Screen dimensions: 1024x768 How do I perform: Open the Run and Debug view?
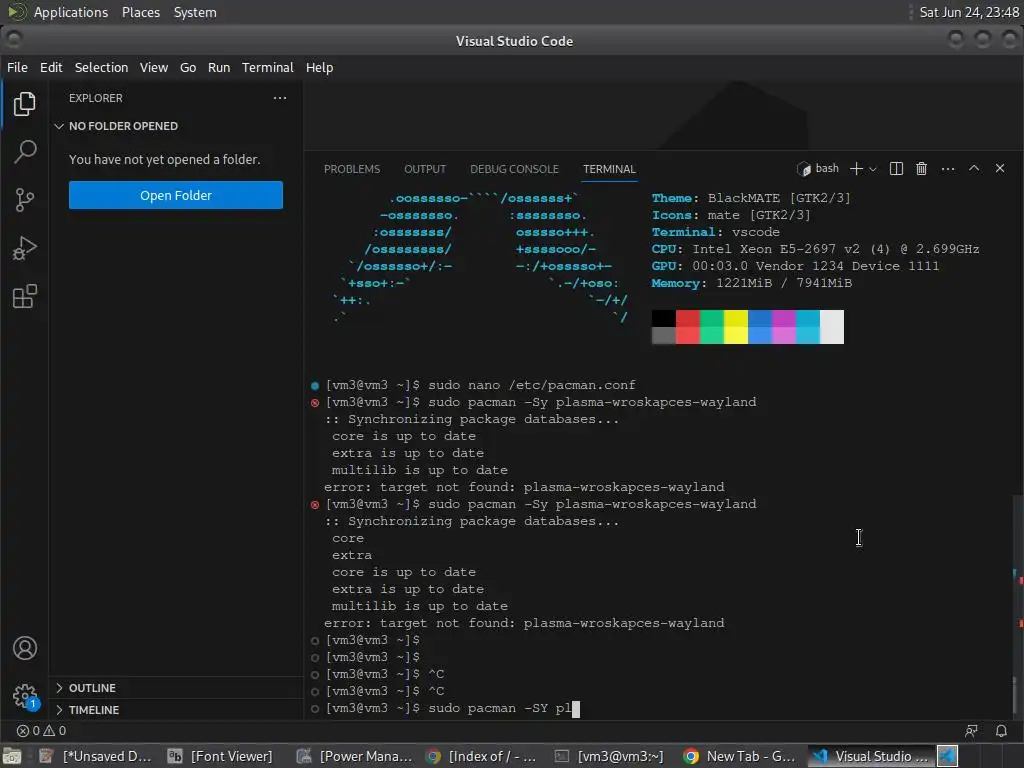(x=24, y=248)
